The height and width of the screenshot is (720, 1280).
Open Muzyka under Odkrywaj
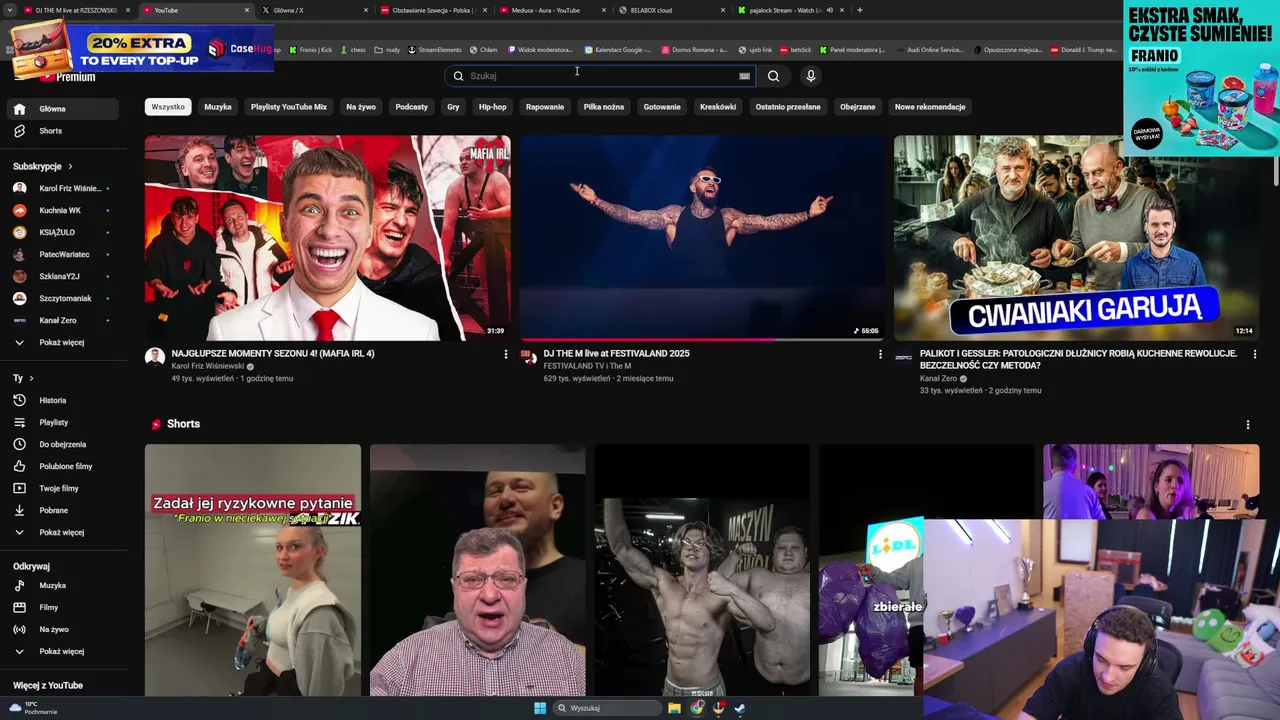pyautogui.click(x=64, y=585)
